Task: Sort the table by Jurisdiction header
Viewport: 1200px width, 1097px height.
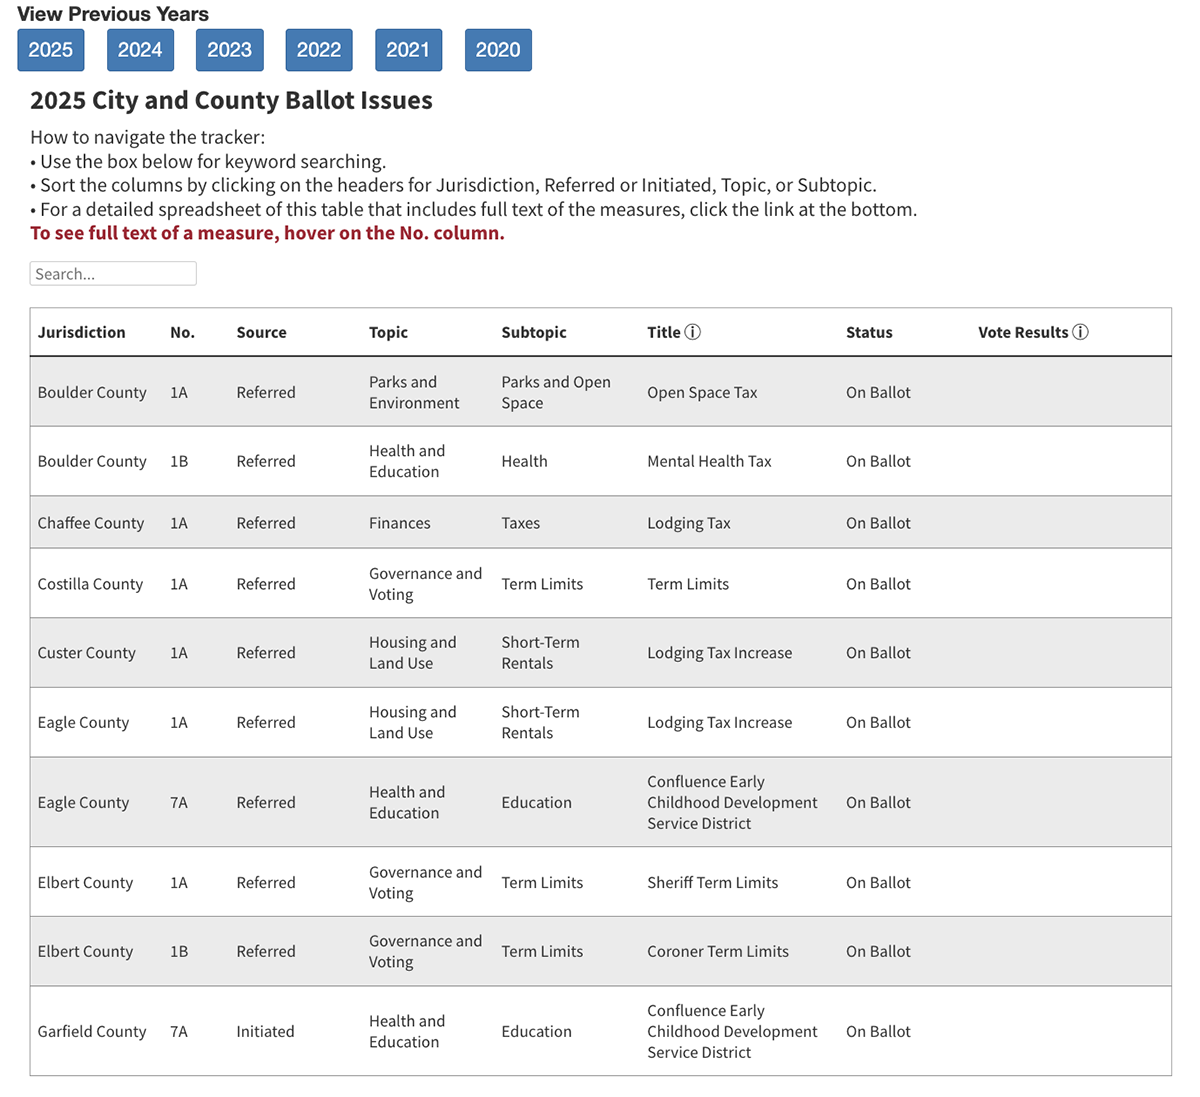Action: pyautogui.click(x=82, y=333)
